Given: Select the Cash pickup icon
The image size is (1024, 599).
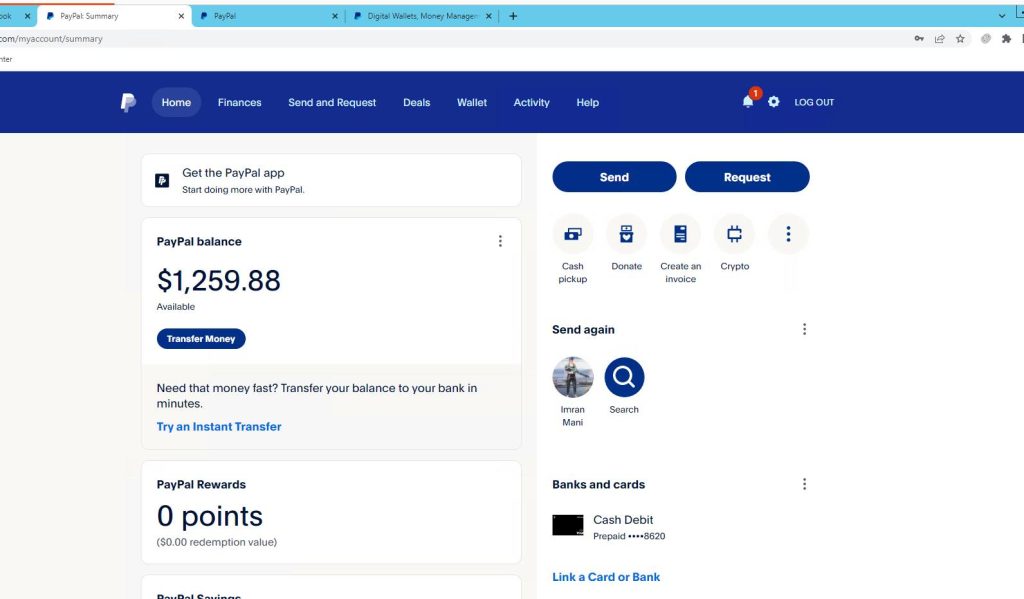Looking at the screenshot, I should click(x=573, y=234).
